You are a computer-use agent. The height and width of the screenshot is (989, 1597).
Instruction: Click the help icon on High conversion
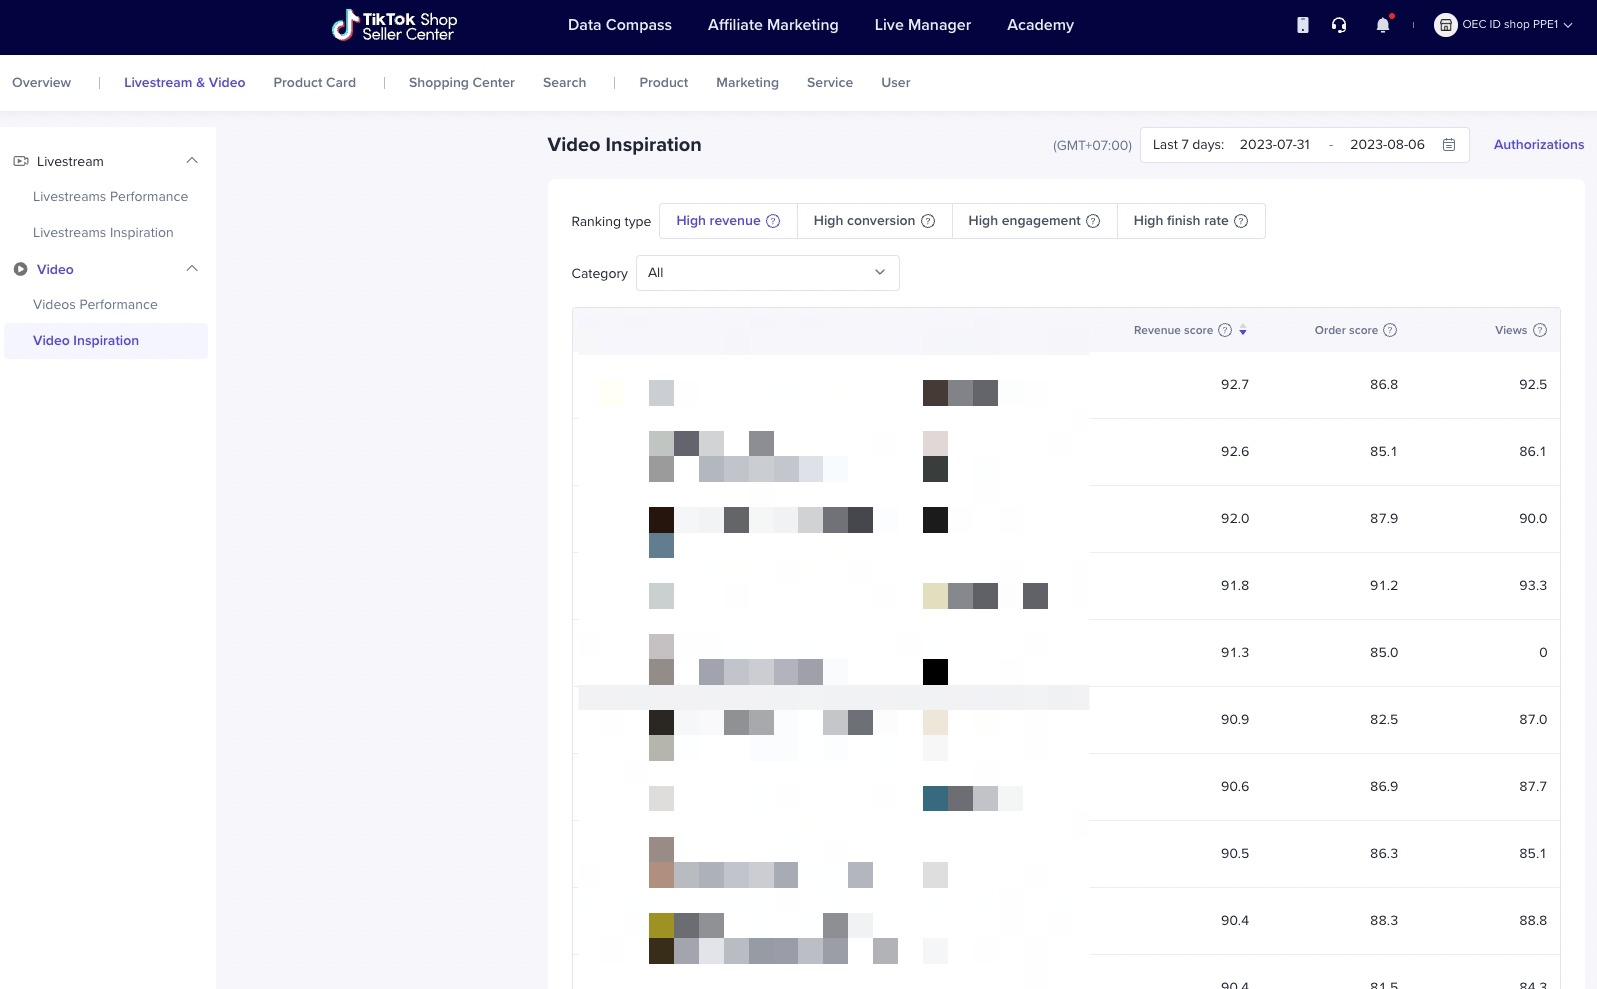click(x=927, y=221)
